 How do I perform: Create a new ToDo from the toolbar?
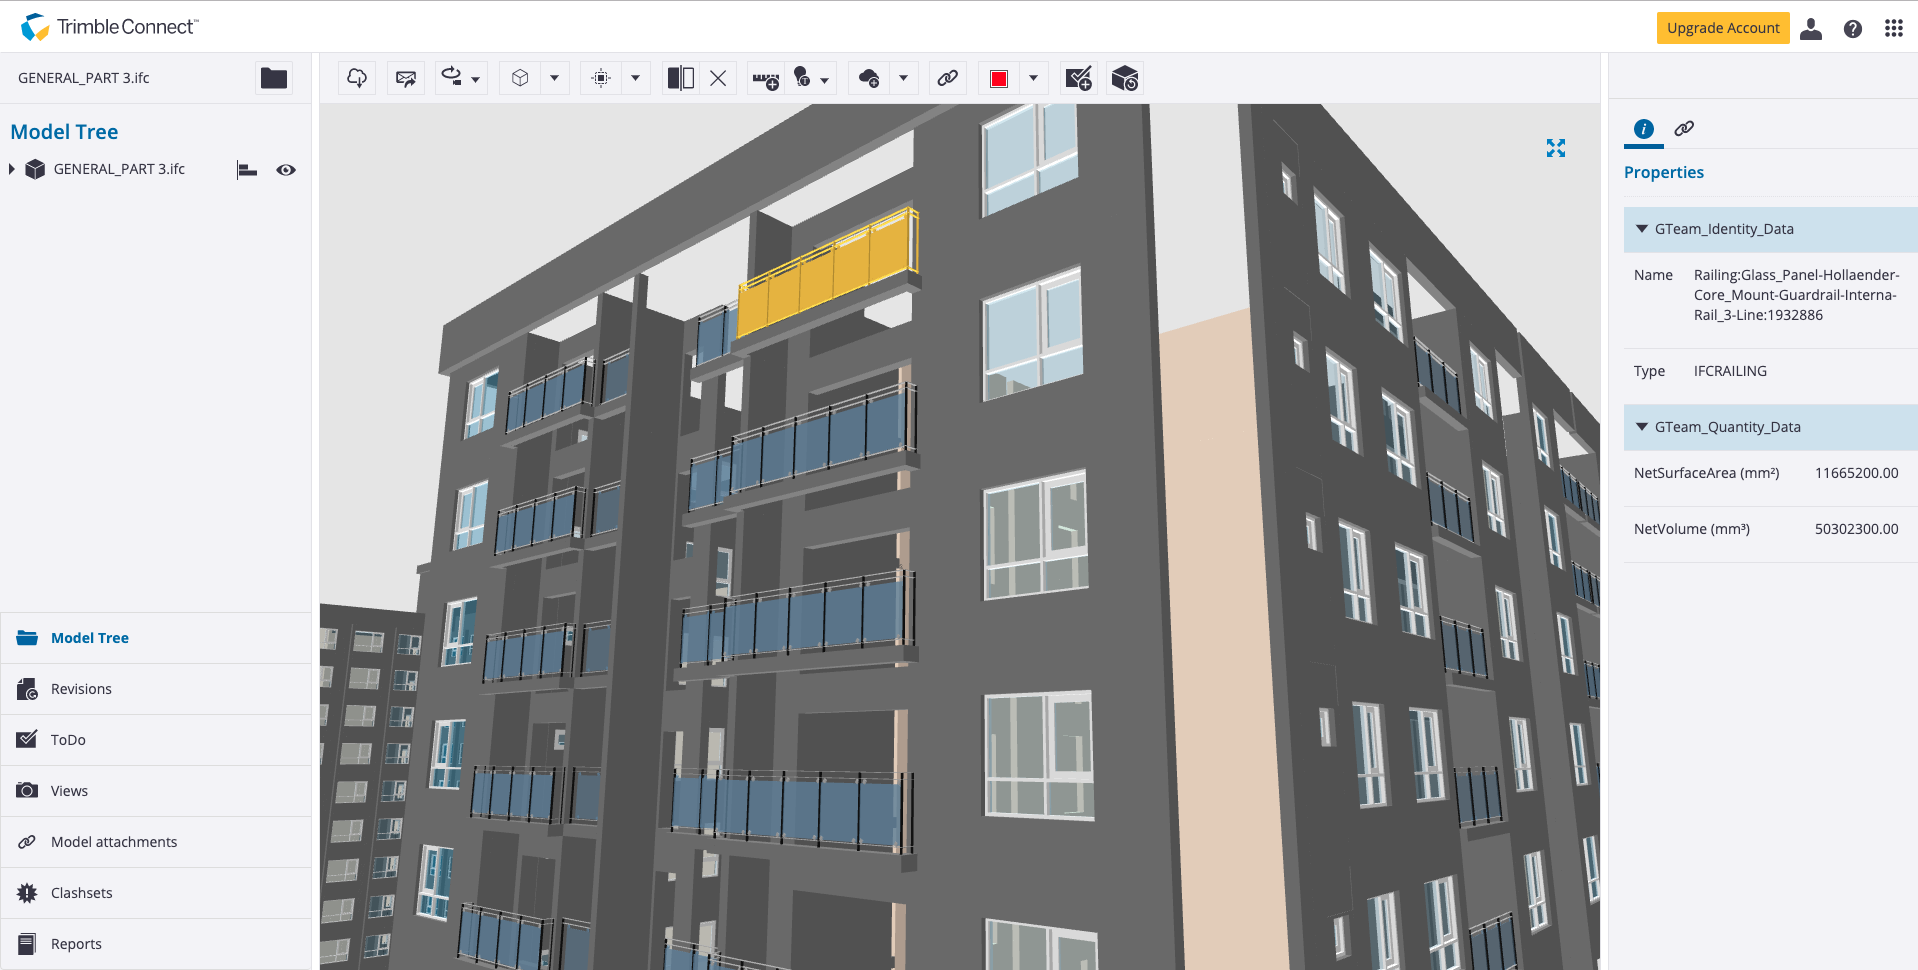click(x=1078, y=78)
